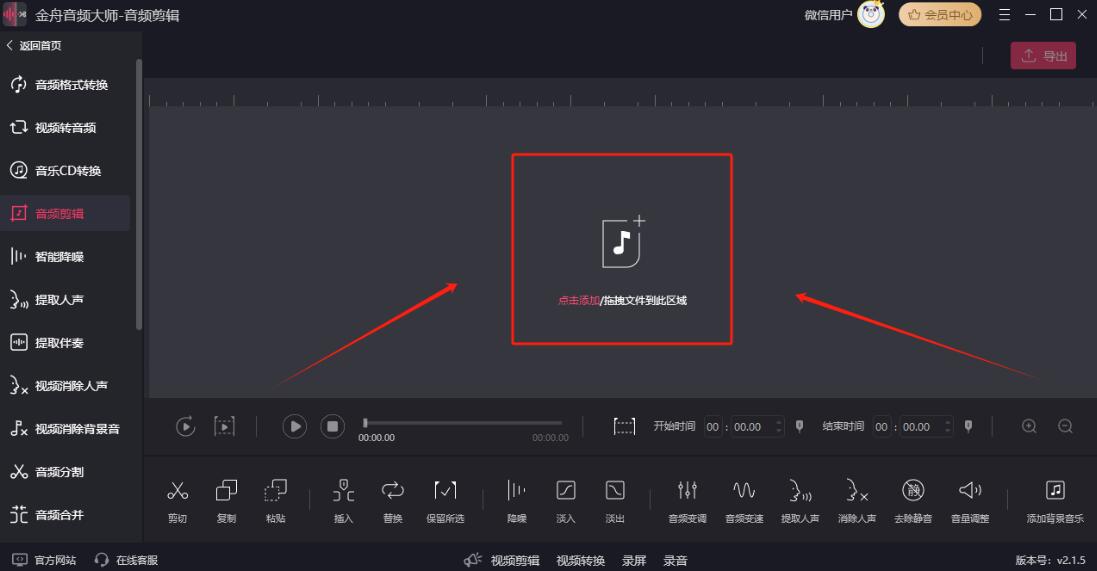Click the marker pin next to 开始时间

pos(800,426)
